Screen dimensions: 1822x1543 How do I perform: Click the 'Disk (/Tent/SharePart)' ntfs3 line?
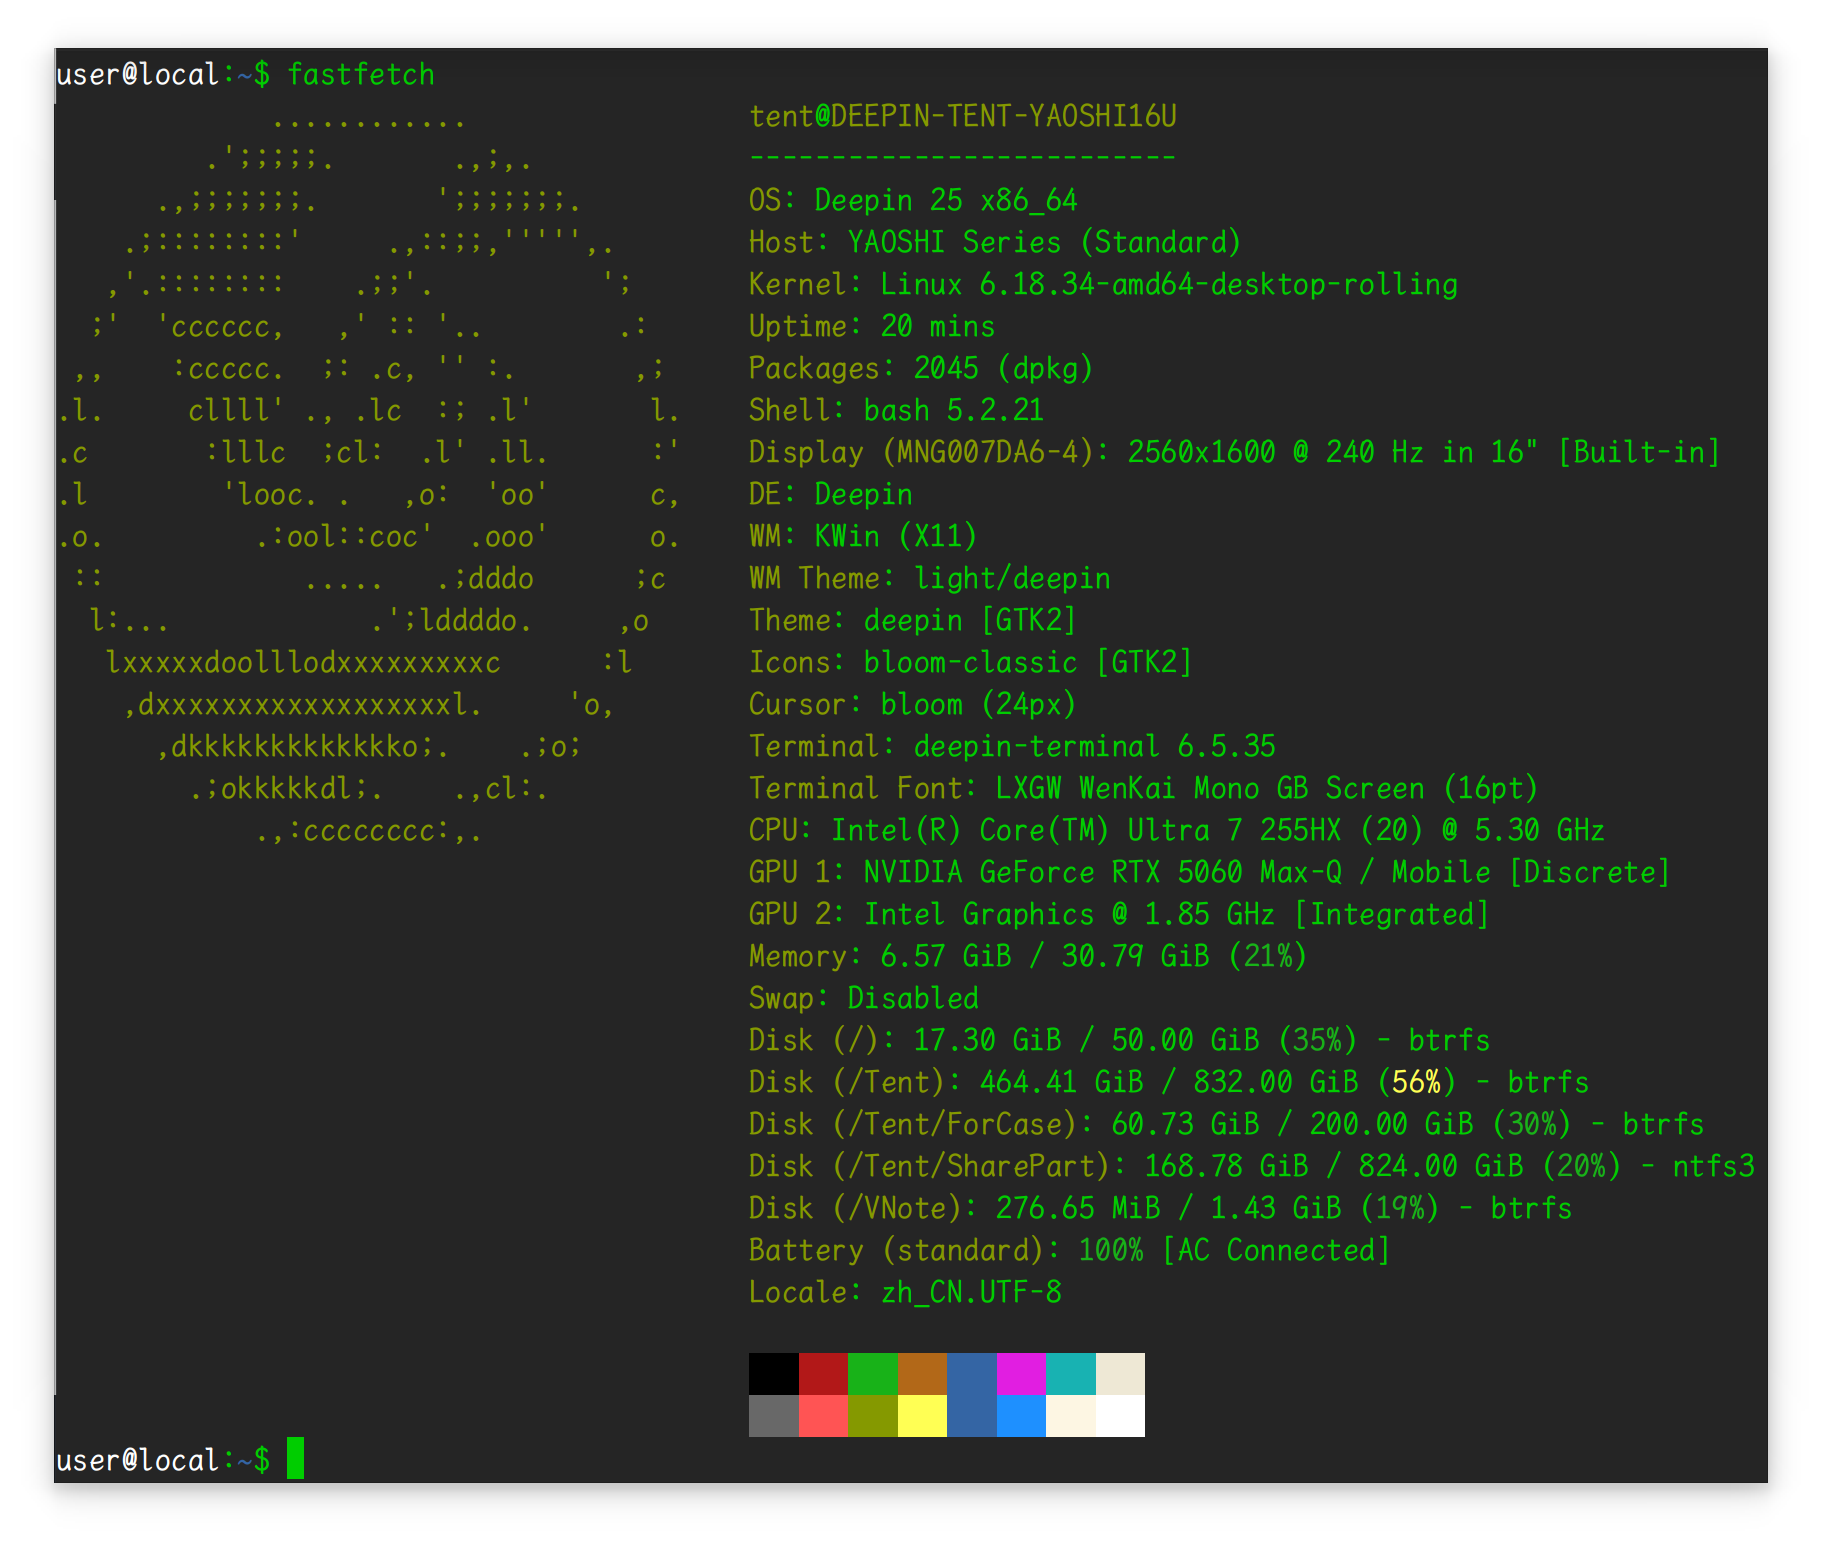[x=1252, y=1167]
